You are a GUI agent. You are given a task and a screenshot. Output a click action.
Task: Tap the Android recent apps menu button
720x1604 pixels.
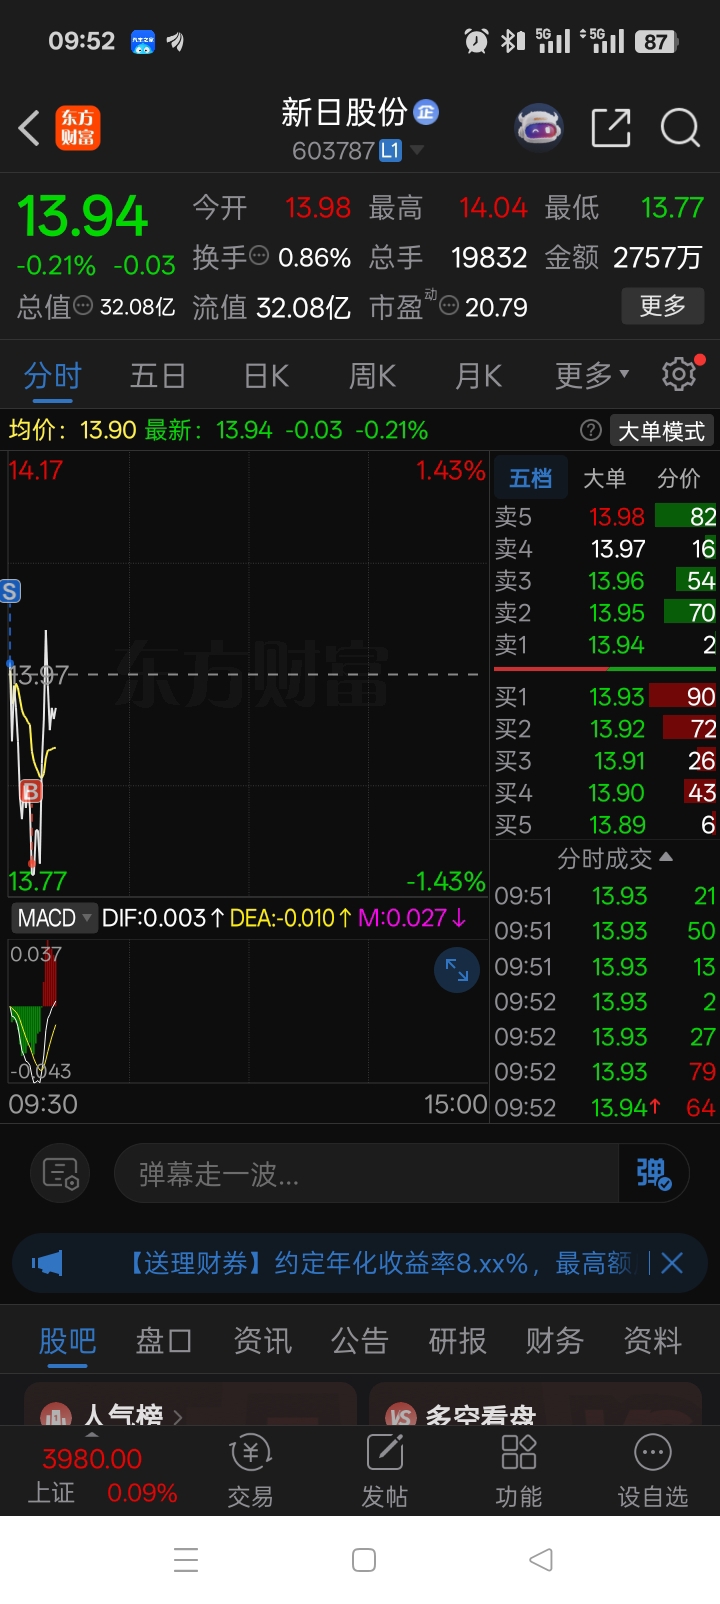click(x=186, y=1560)
